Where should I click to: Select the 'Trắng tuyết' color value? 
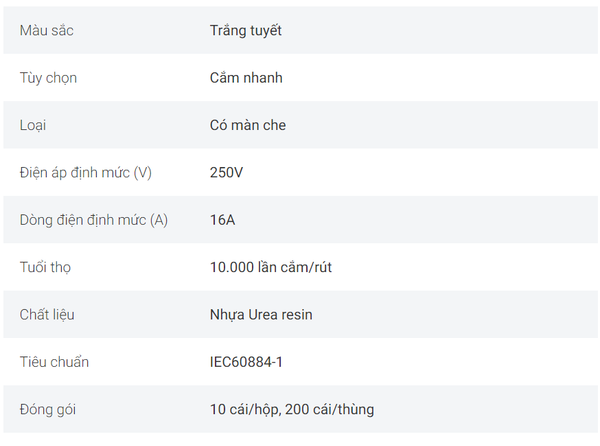point(246,30)
